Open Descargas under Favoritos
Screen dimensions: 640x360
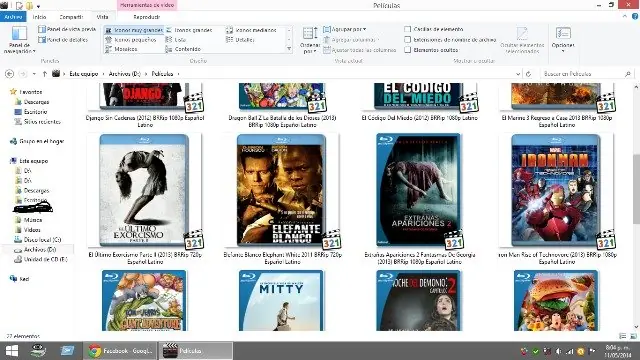click(x=36, y=102)
